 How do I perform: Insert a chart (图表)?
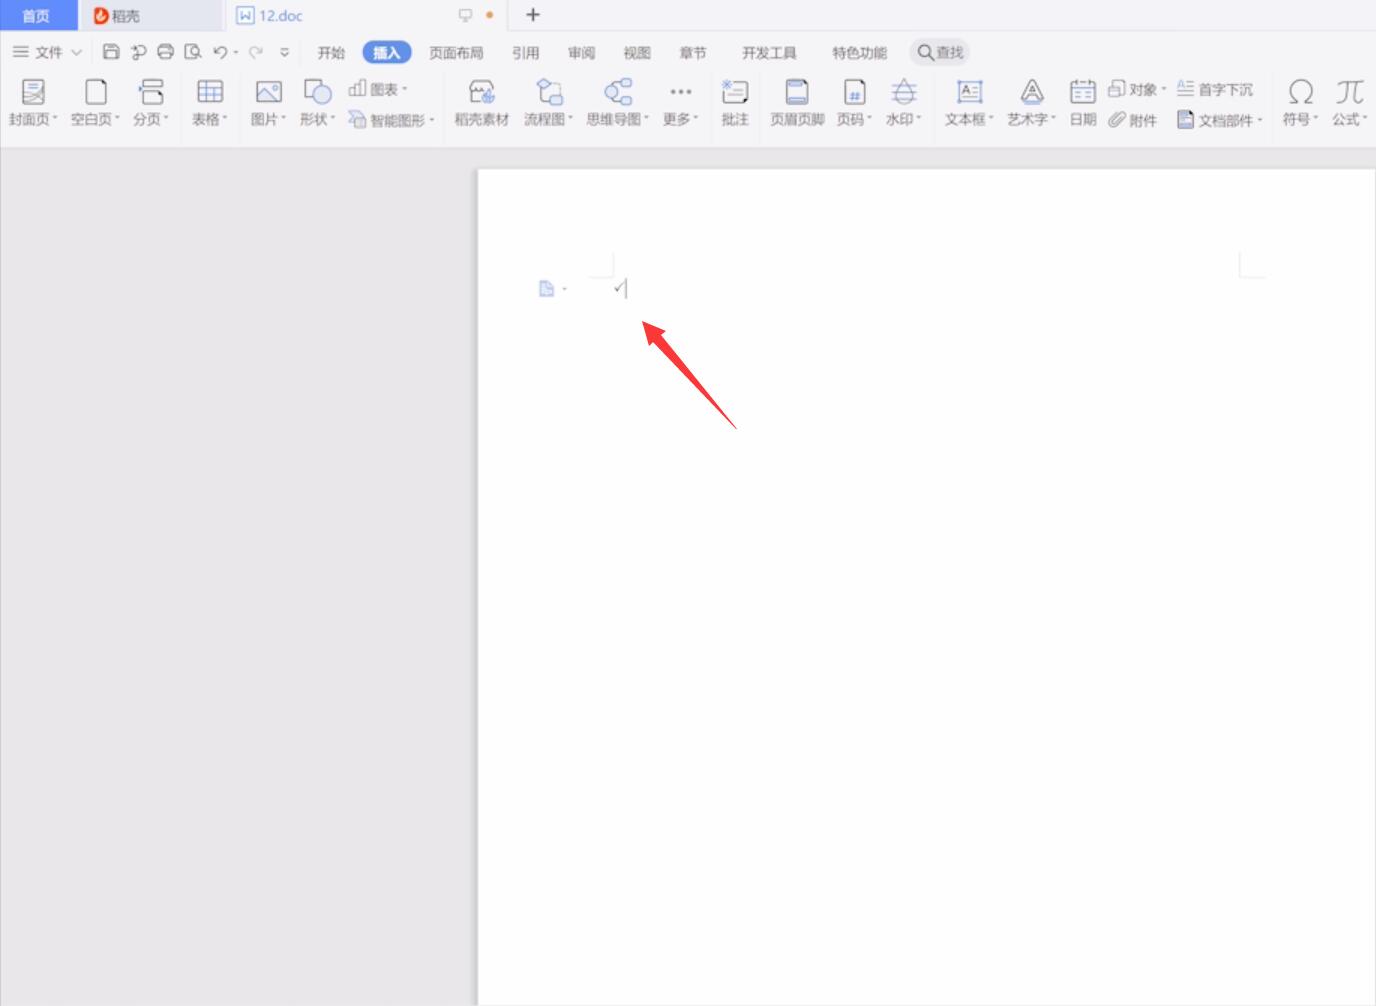tap(377, 89)
